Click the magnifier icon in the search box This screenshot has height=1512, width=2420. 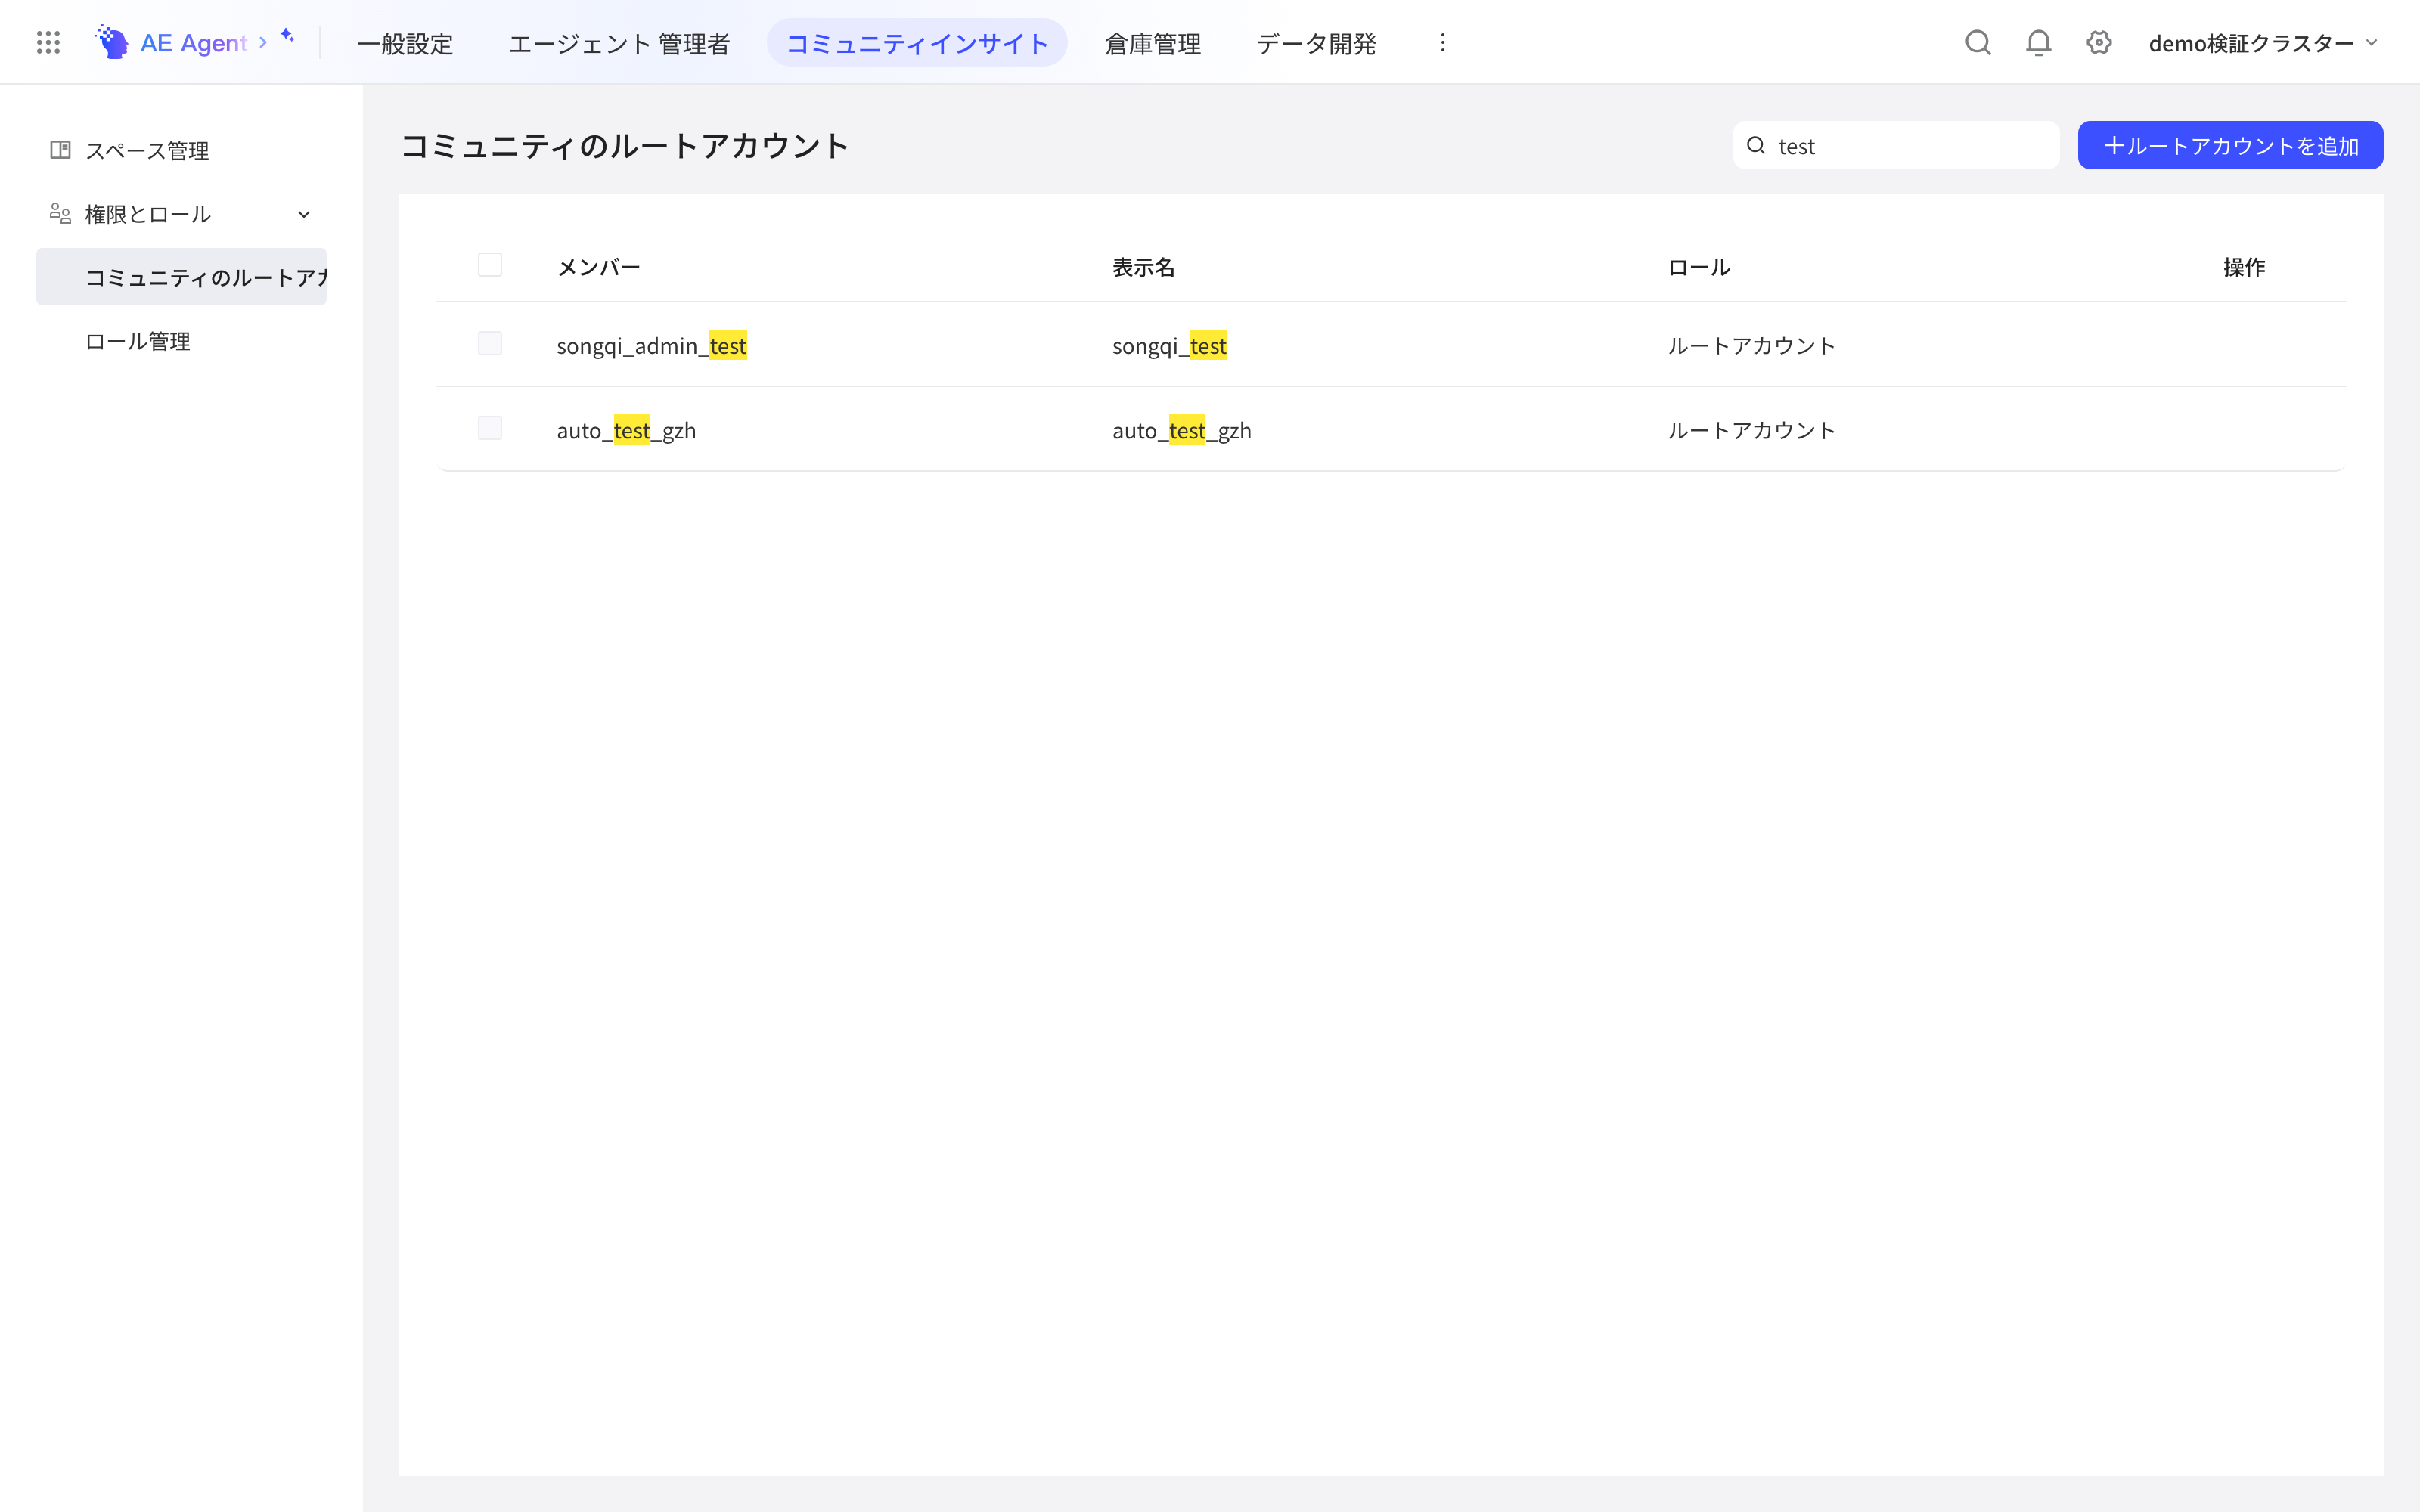1756,146
